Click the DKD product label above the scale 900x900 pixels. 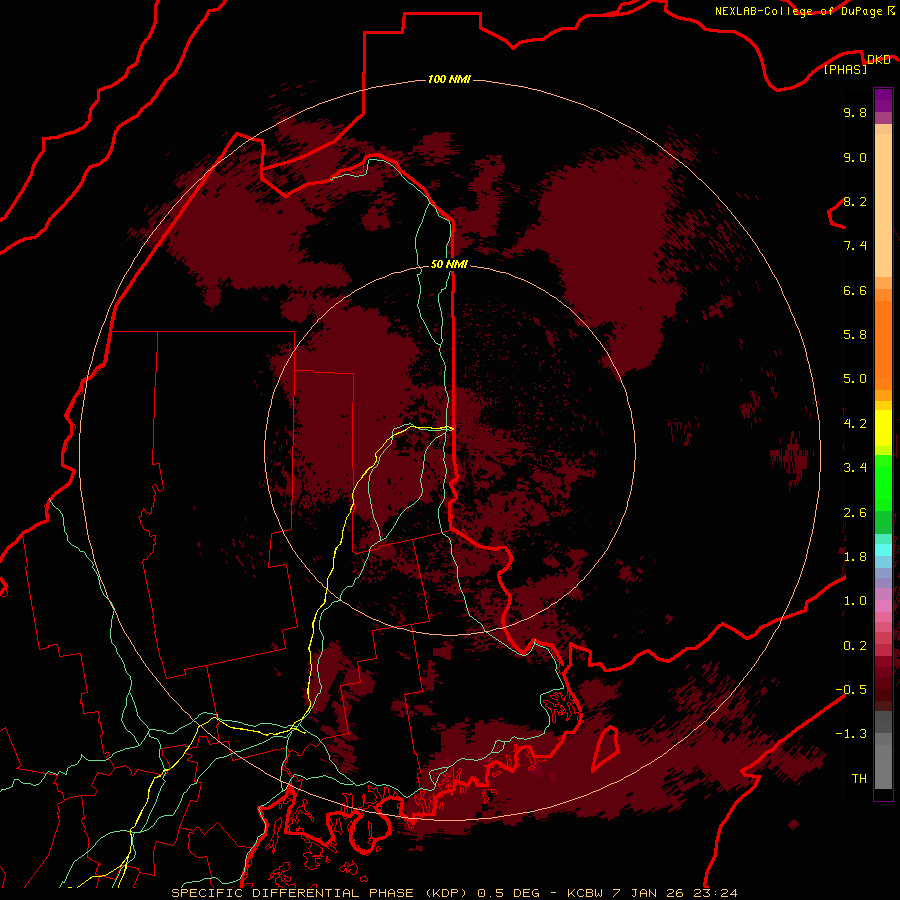[x=878, y=60]
